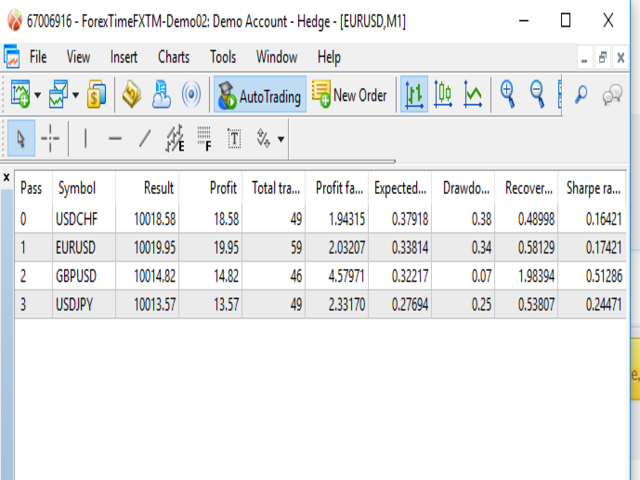640x480 pixels.
Task: Open the View menu
Action: pyautogui.click(x=78, y=57)
